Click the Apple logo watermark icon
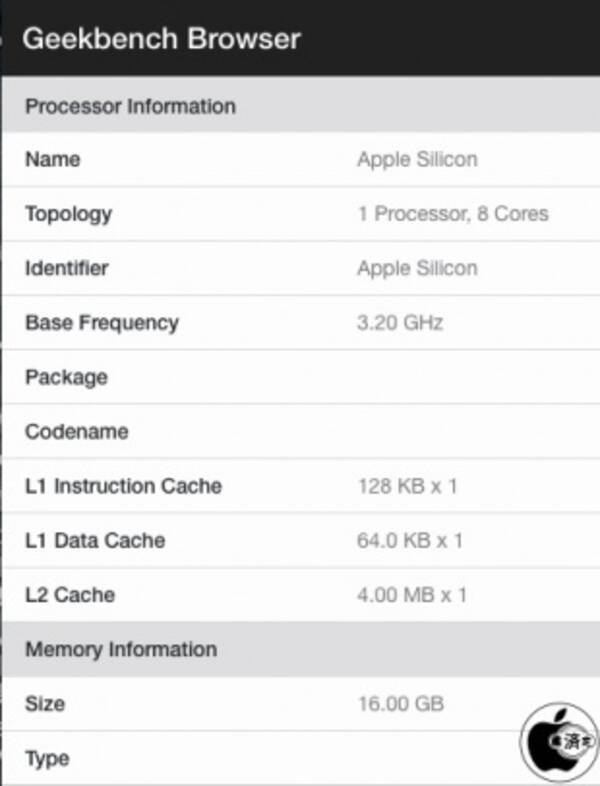This screenshot has width=600, height=786. tap(557, 740)
